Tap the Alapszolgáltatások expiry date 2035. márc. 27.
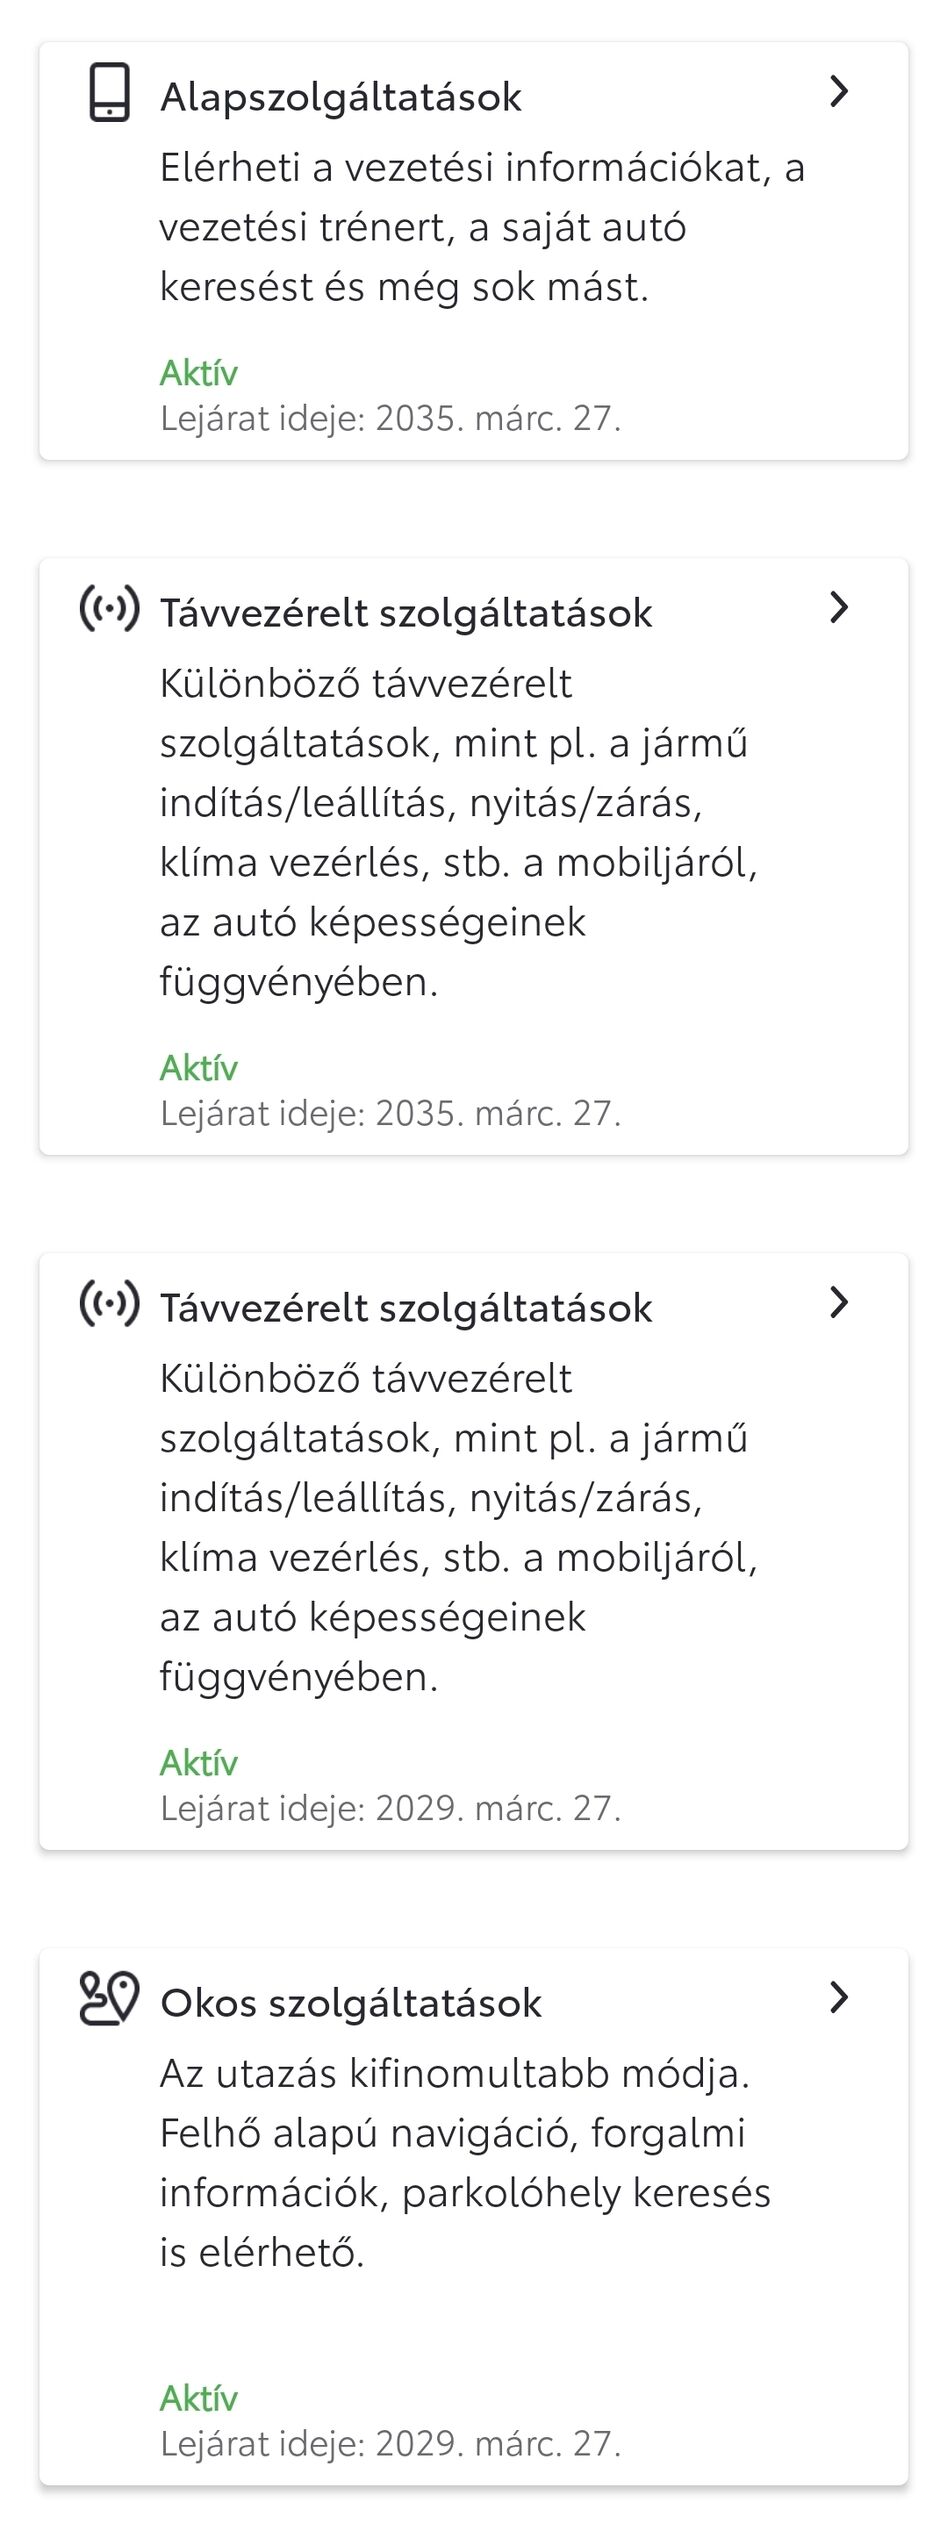947x2545 pixels. click(391, 418)
